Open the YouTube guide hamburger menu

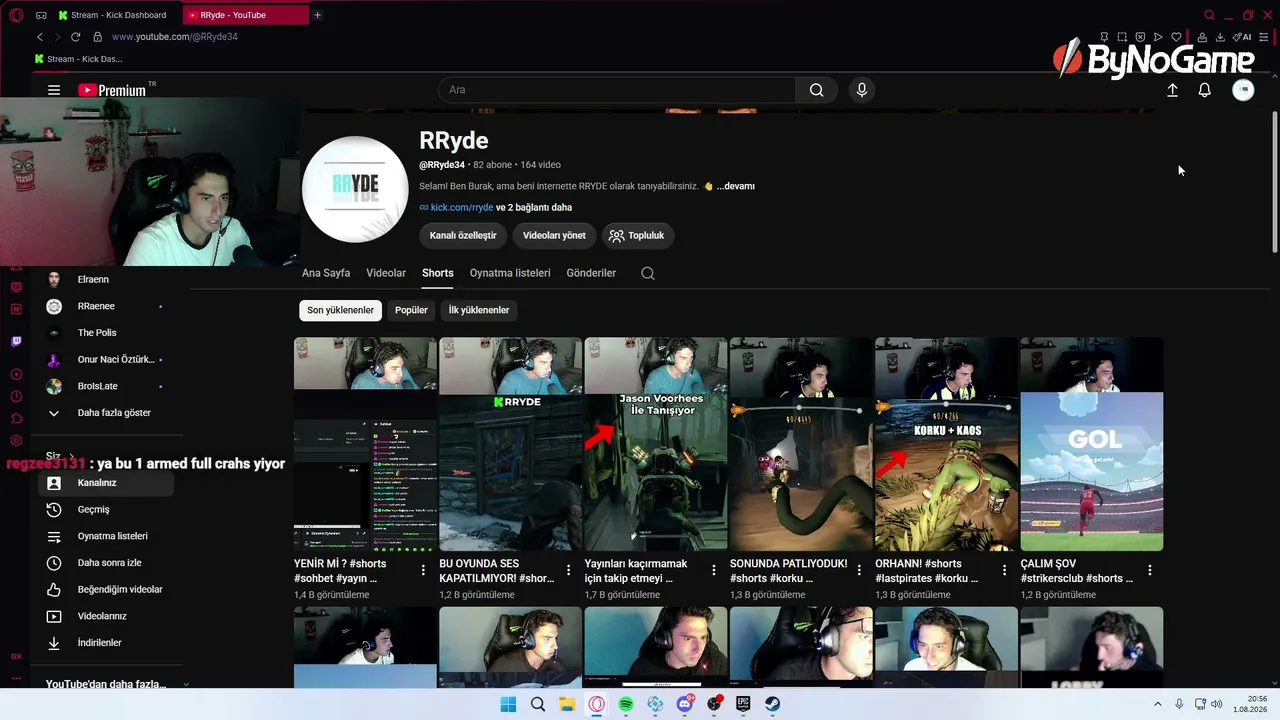coord(54,90)
